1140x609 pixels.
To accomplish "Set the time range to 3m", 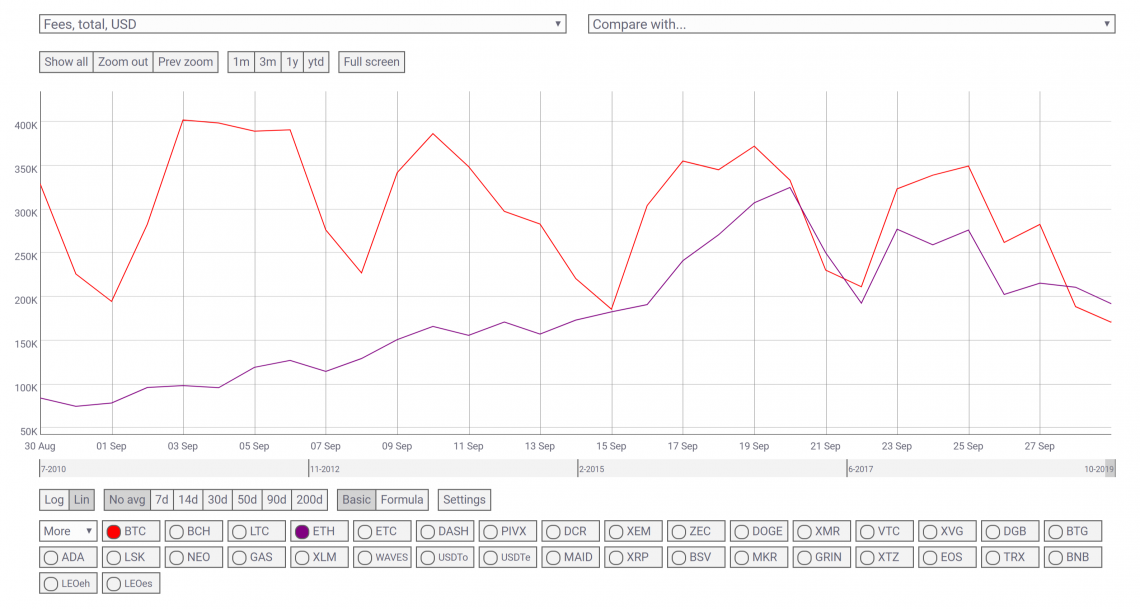I will click(x=268, y=62).
